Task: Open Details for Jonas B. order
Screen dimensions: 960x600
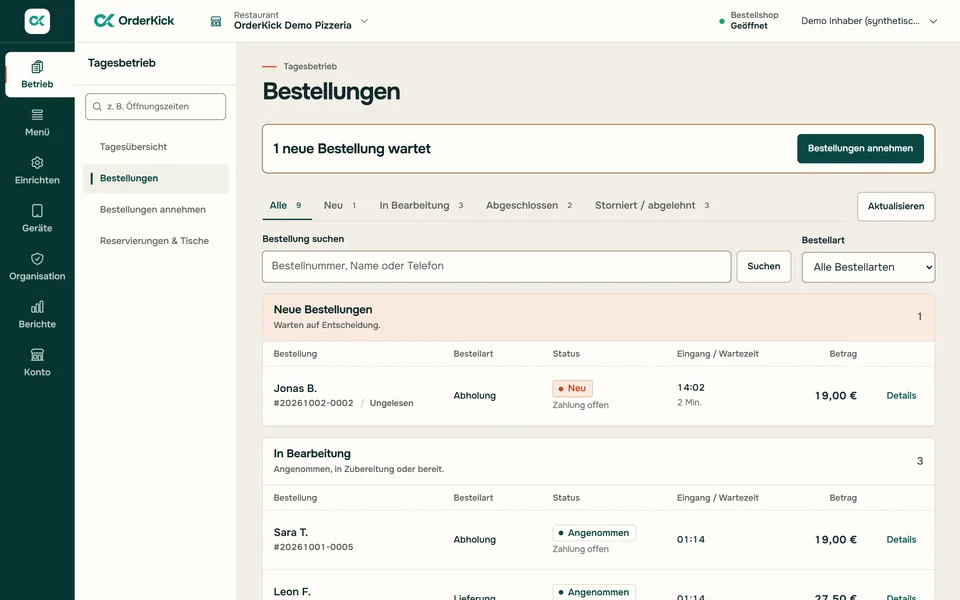Action: [x=901, y=396]
